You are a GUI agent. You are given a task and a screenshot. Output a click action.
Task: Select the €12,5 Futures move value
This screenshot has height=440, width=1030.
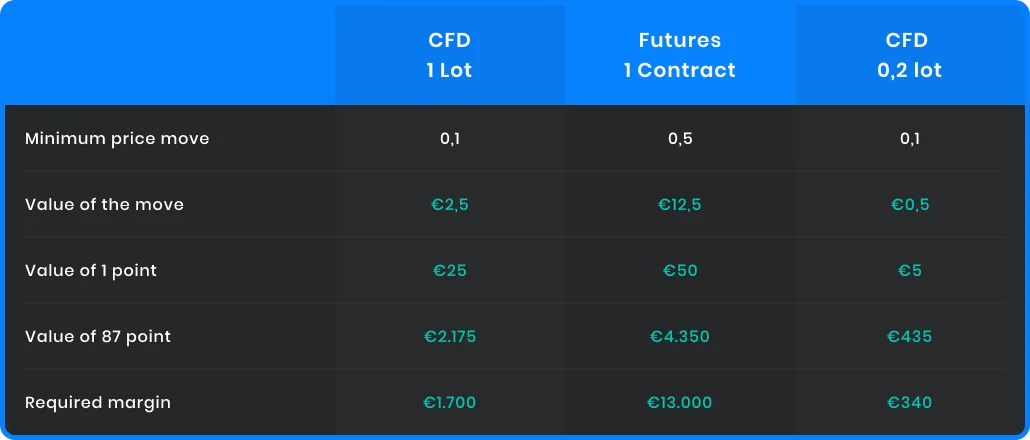tap(680, 205)
